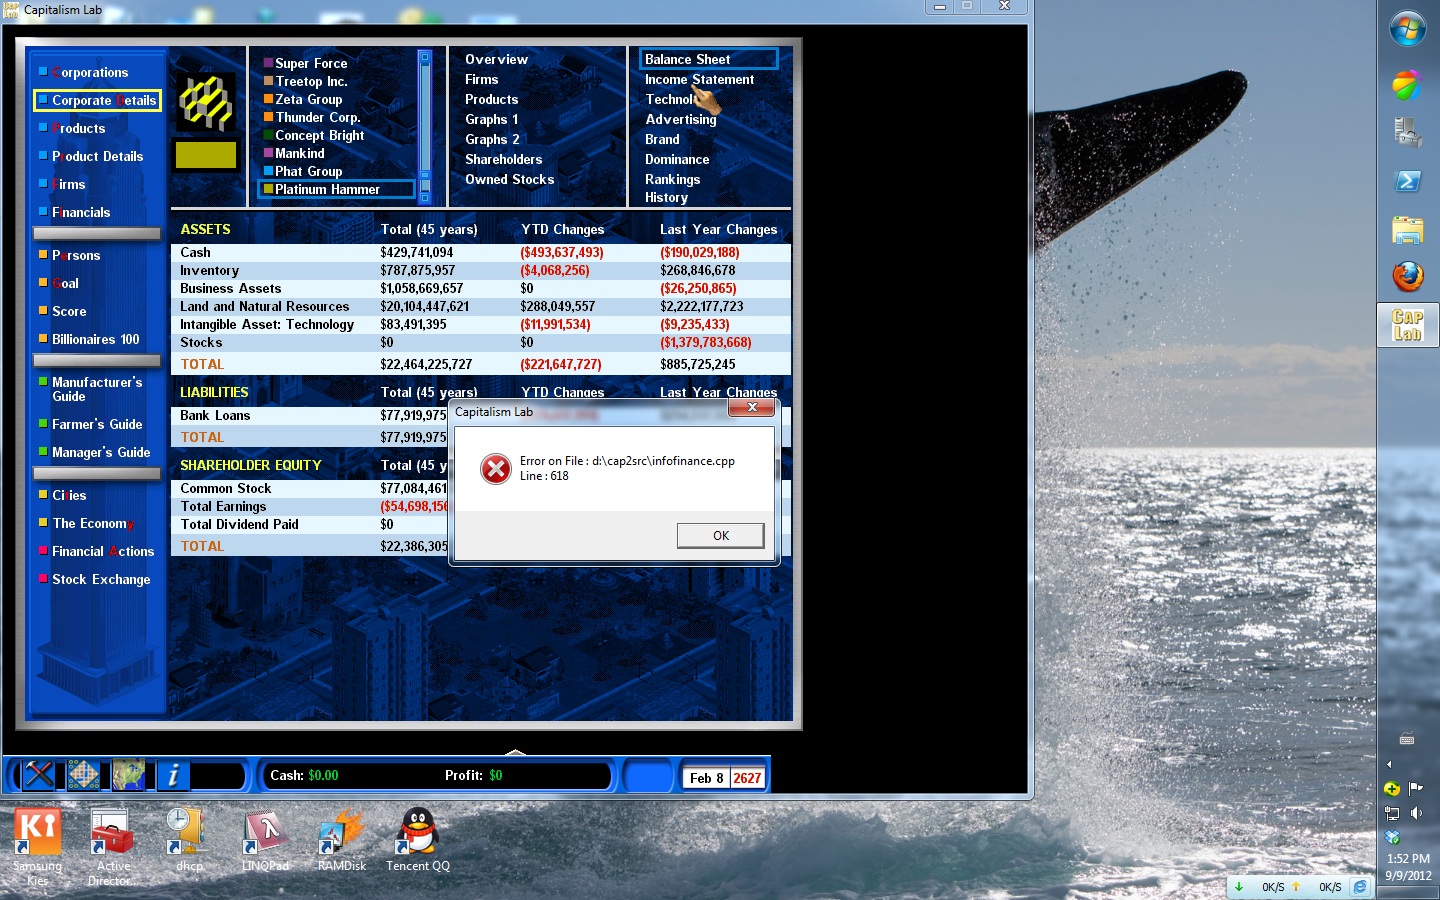Image resolution: width=1440 pixels, height=900 pixels.
Task: Launch RAMDisk desktop shortcut
Action: (x=341, y=839)
